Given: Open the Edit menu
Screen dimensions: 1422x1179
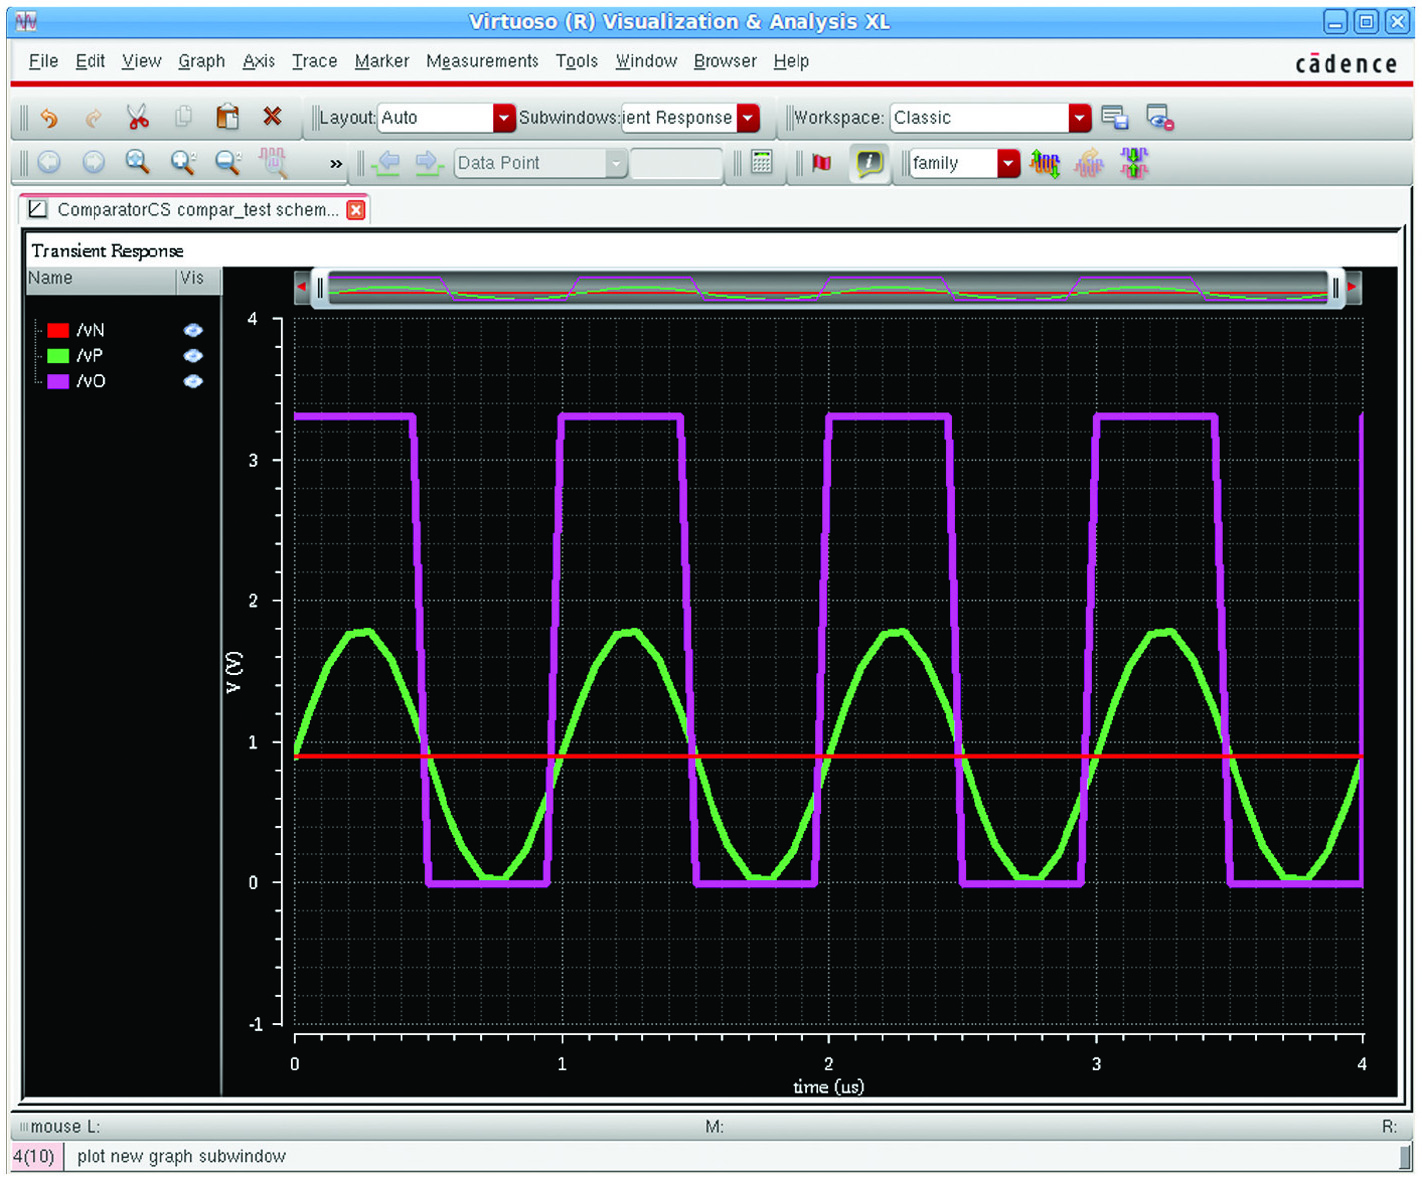Looking at the screenshot, I should [x=90, y=61].
